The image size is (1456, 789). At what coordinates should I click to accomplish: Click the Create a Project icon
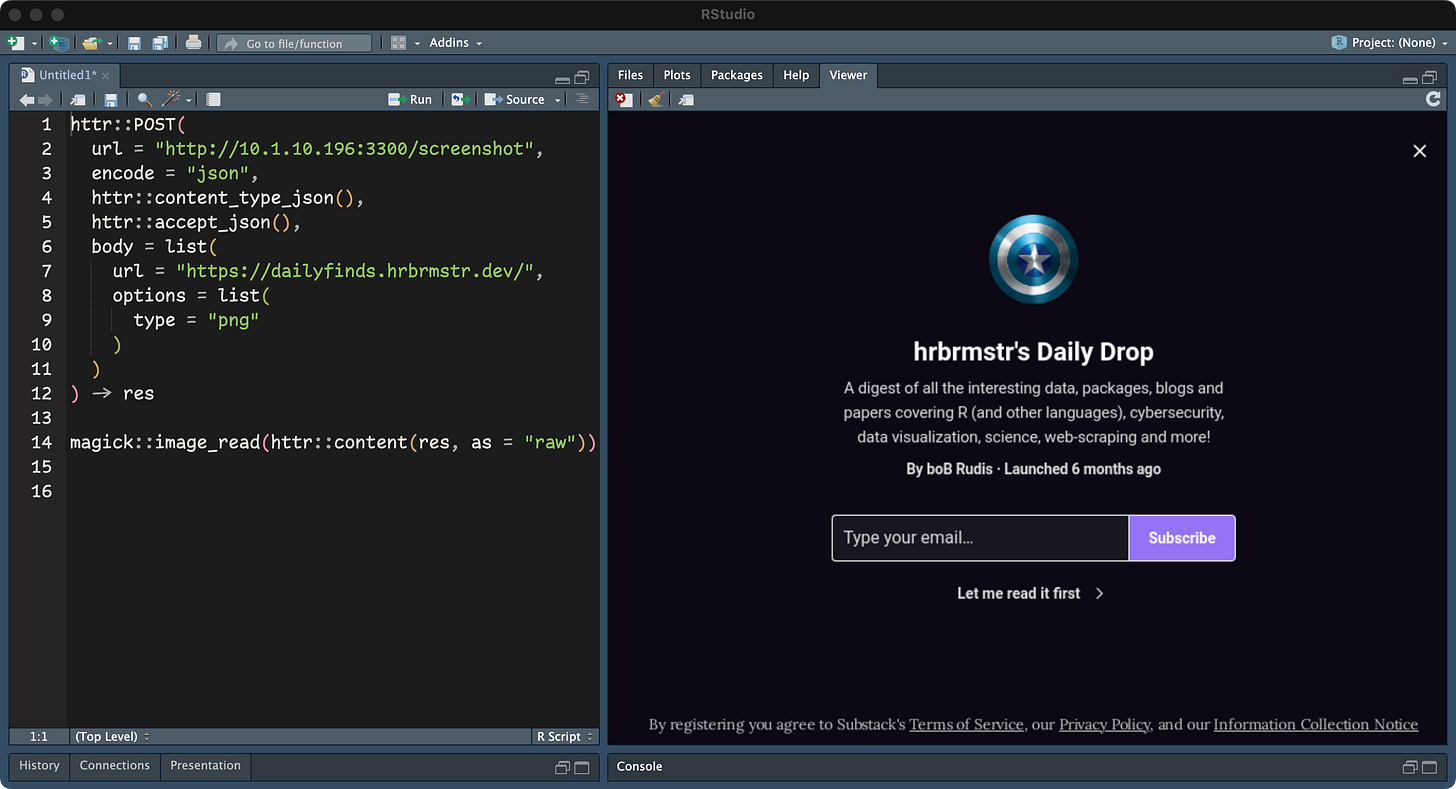tap(59, 43)
